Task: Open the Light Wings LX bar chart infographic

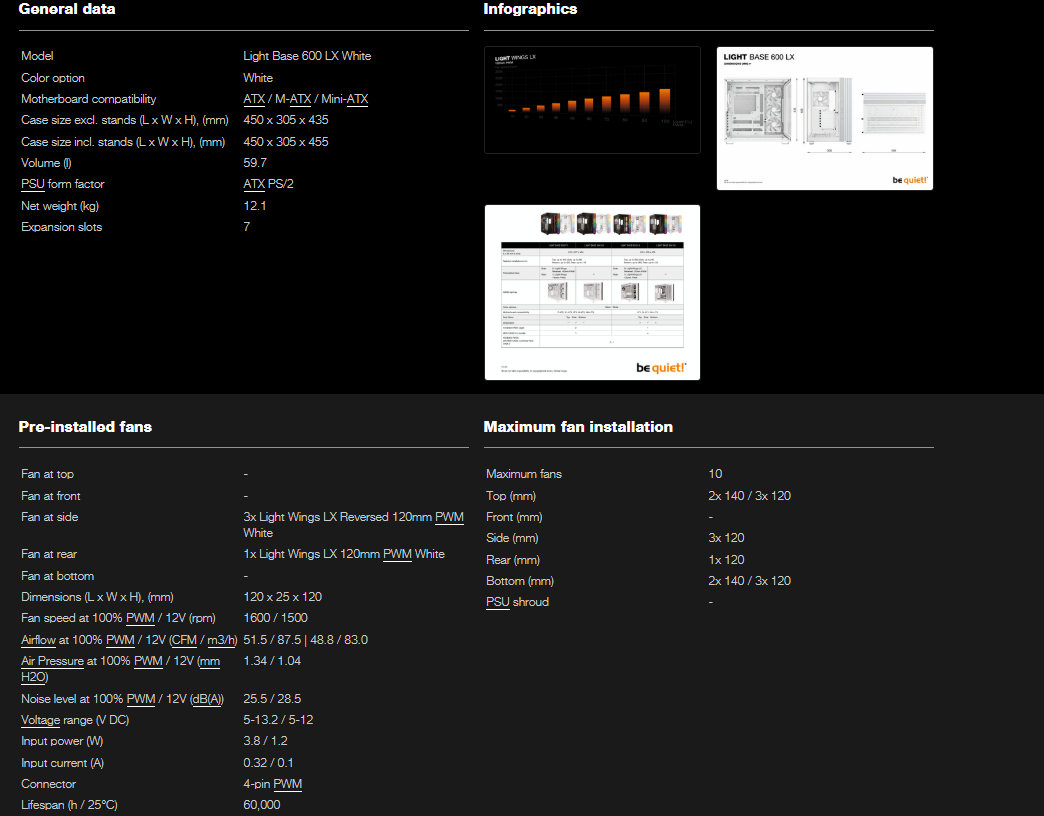Action: (x=592, y=100)
